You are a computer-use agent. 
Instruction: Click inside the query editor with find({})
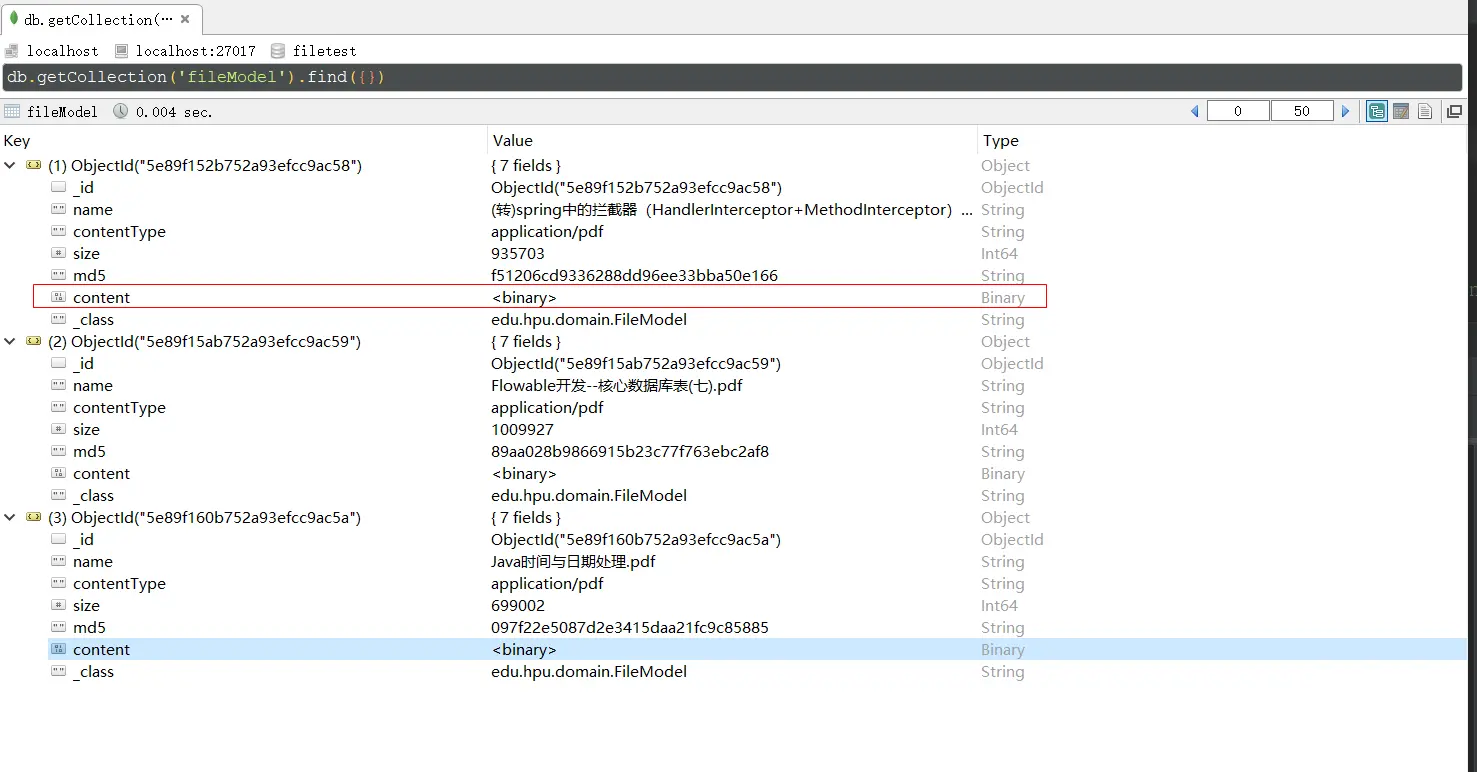[x=734, y=77]
